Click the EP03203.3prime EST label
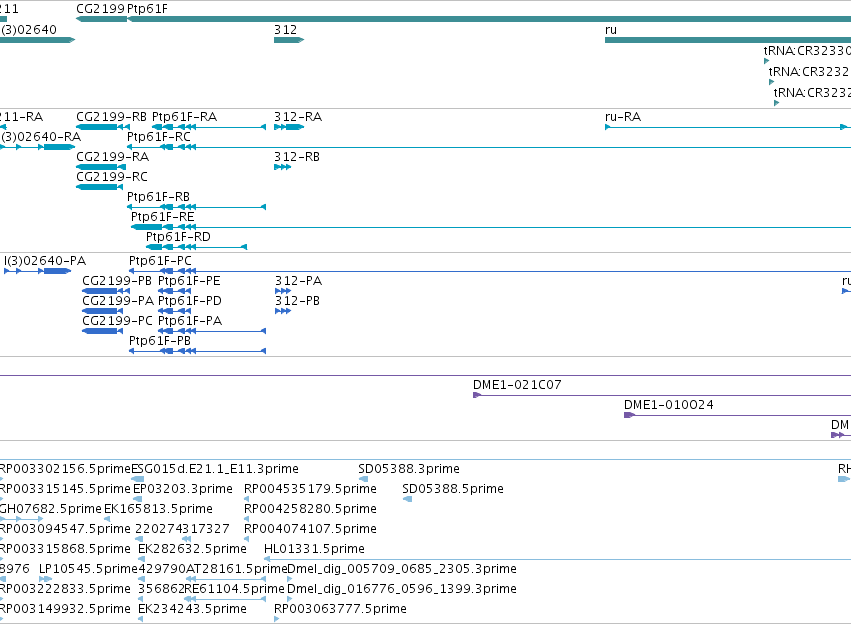851x624 pixels. [183, 489]
